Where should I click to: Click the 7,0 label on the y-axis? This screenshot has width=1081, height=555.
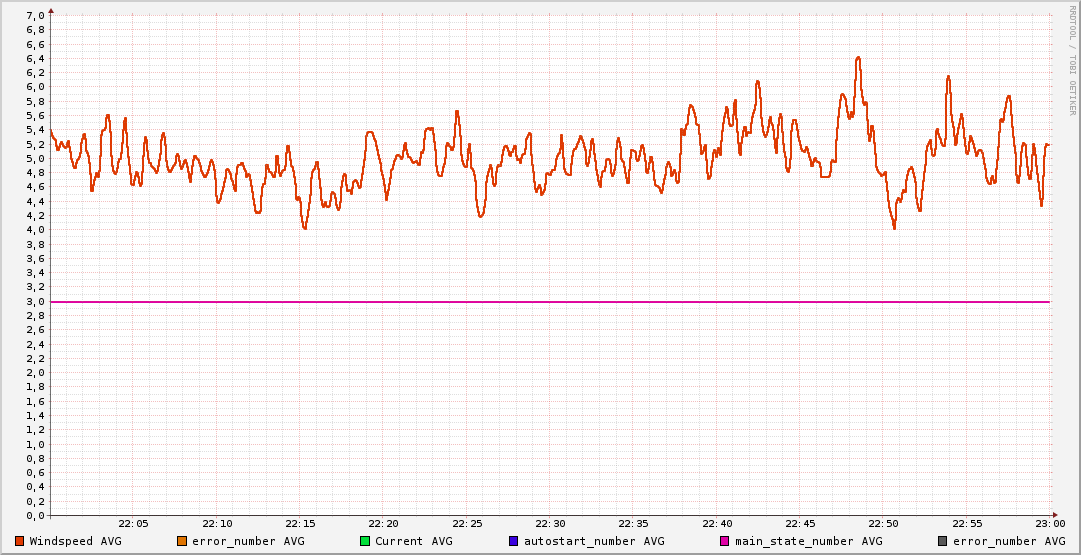click(x=34, y=16)
